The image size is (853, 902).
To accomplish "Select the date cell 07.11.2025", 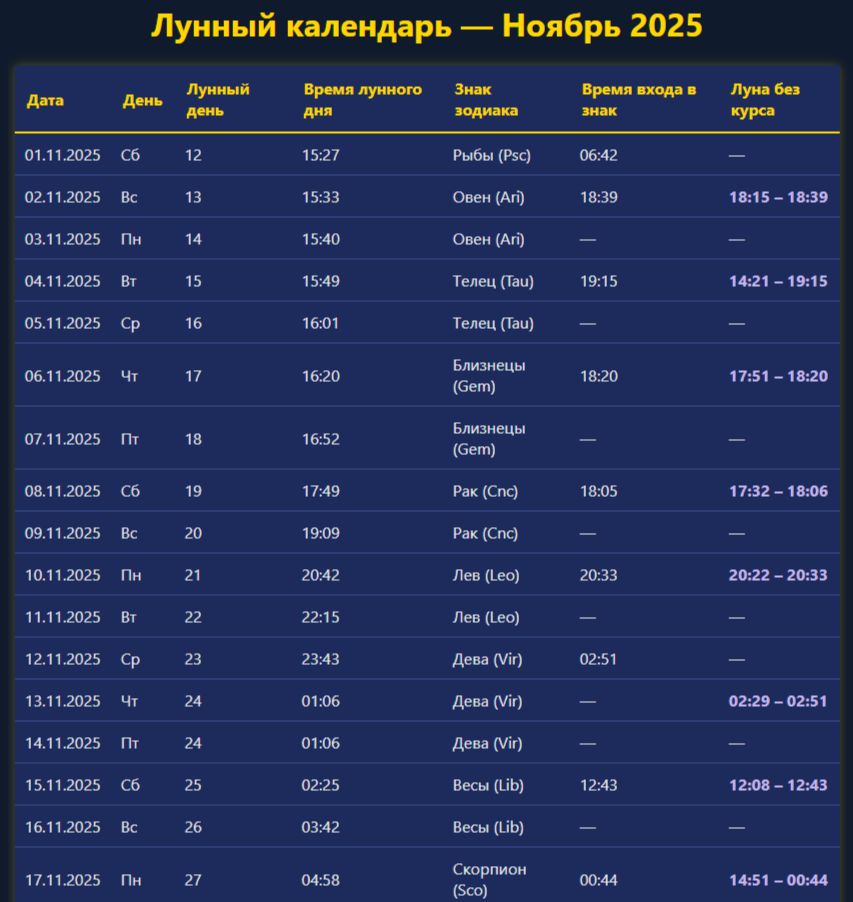I will (63, 439).
